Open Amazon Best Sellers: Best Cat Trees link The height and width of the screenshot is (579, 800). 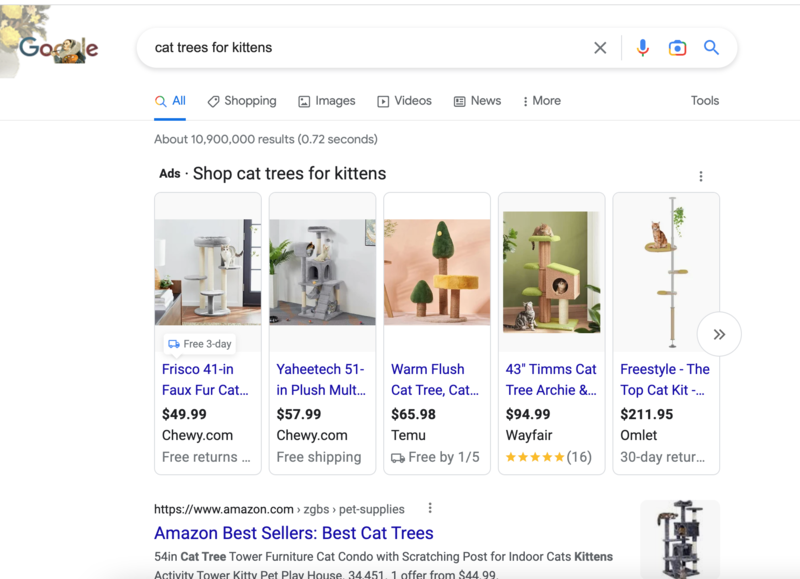(293, 533)
